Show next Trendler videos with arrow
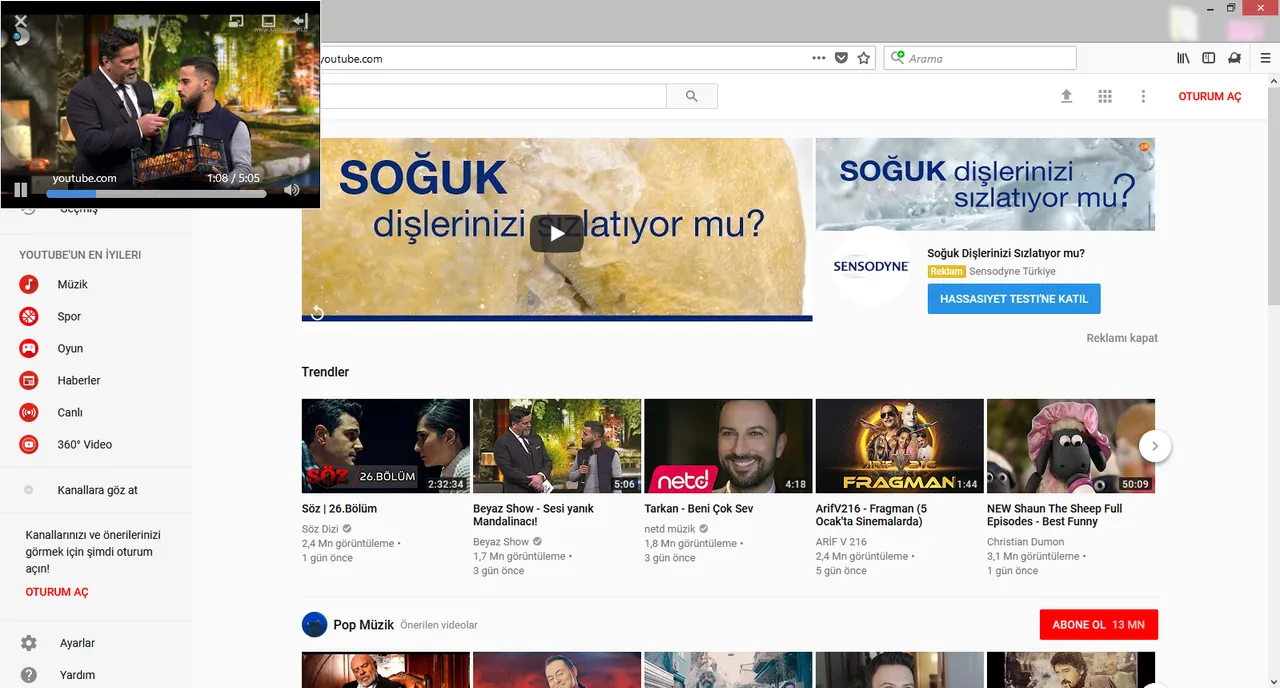The width and height of the screenshot is (1280, 688). pyautogui.click(x=1155, y=446)
